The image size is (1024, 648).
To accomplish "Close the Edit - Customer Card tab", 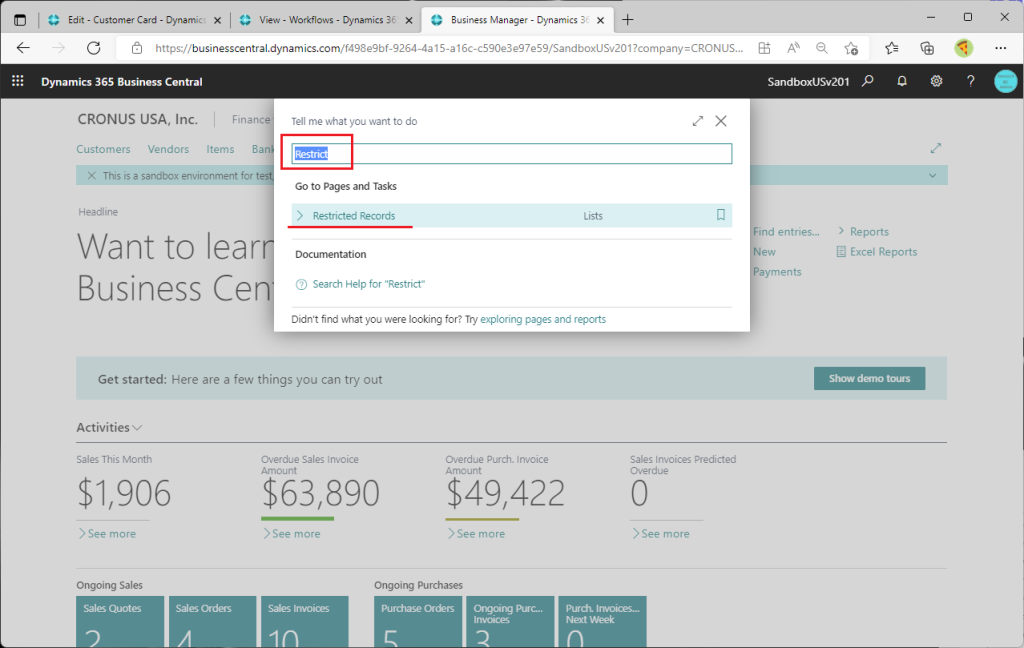I will coord(217,20).
